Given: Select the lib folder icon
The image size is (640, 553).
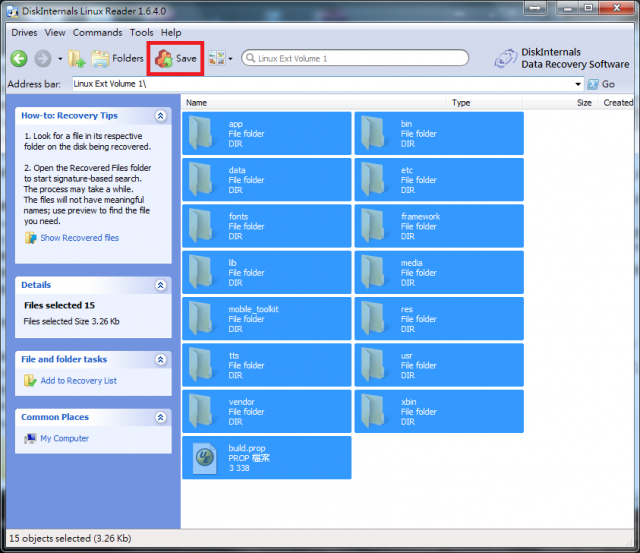Looking at the screenshot, I should (x=201, y=272).
